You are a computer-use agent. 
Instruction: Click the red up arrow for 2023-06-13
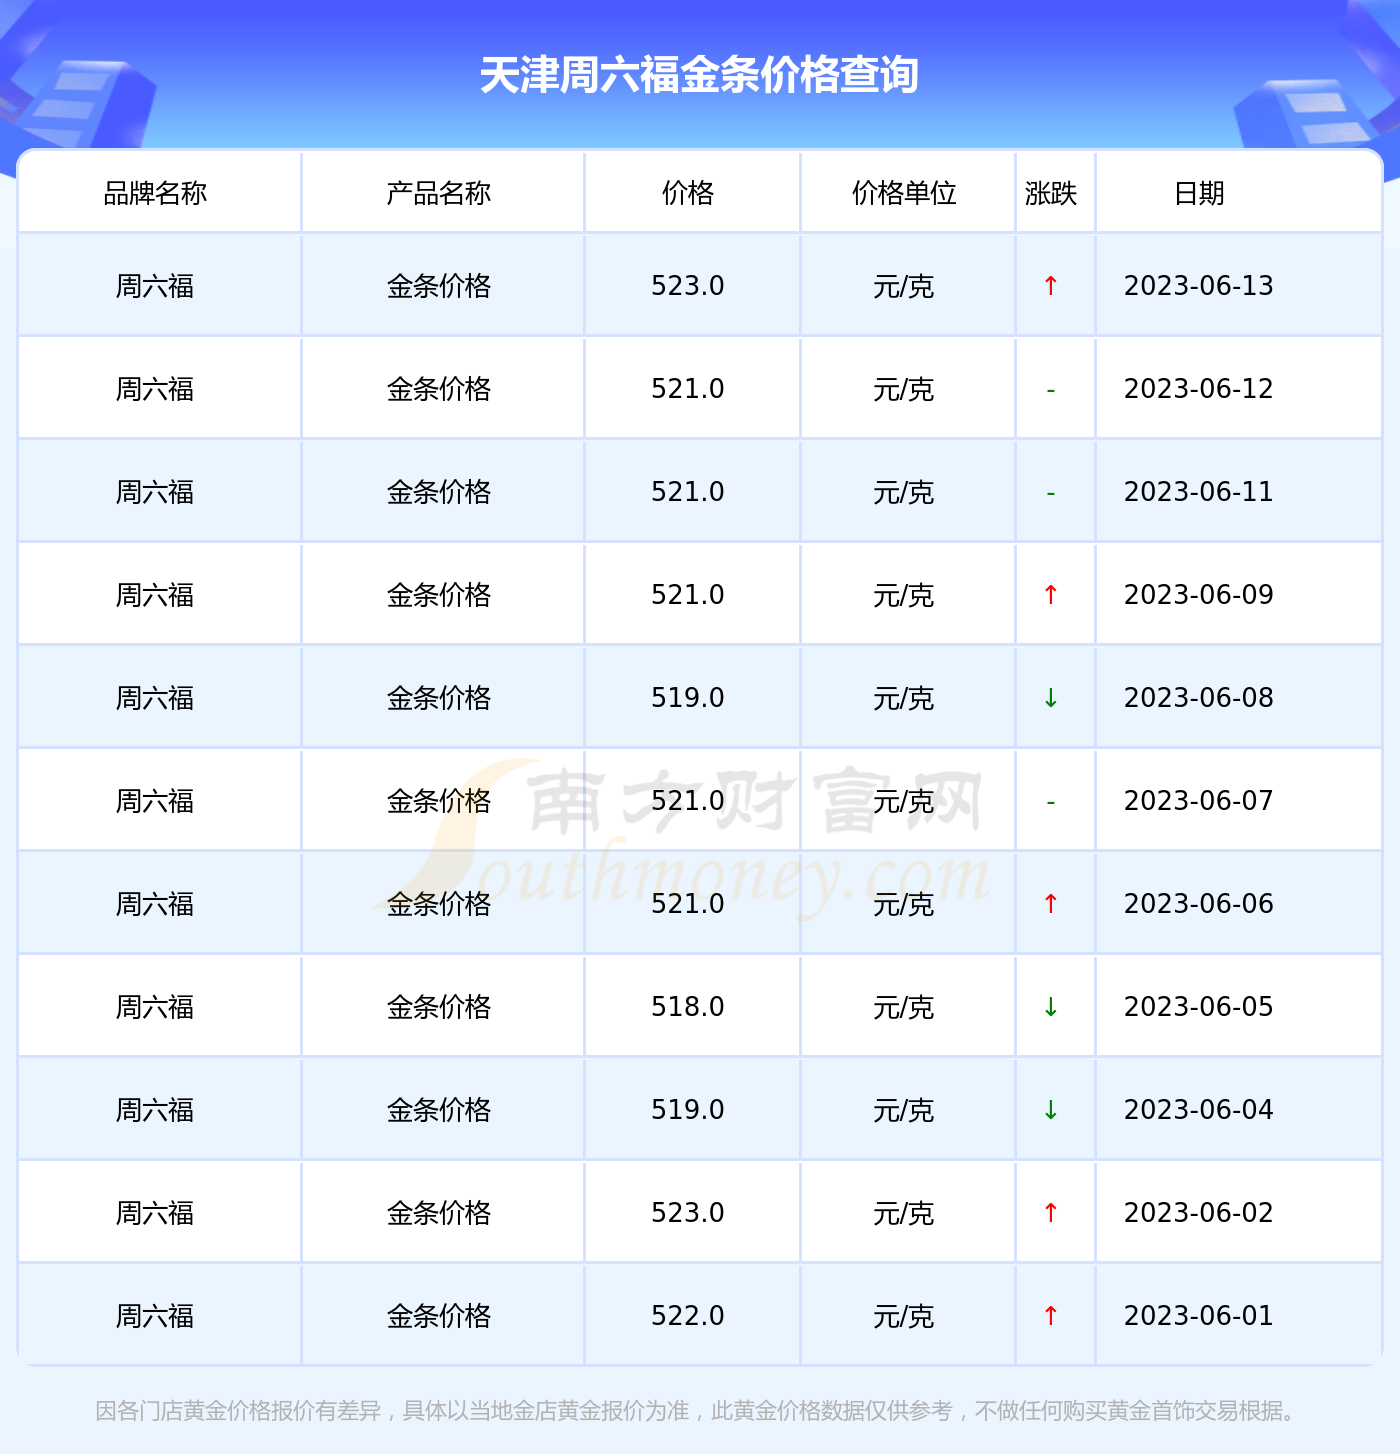1050,286
